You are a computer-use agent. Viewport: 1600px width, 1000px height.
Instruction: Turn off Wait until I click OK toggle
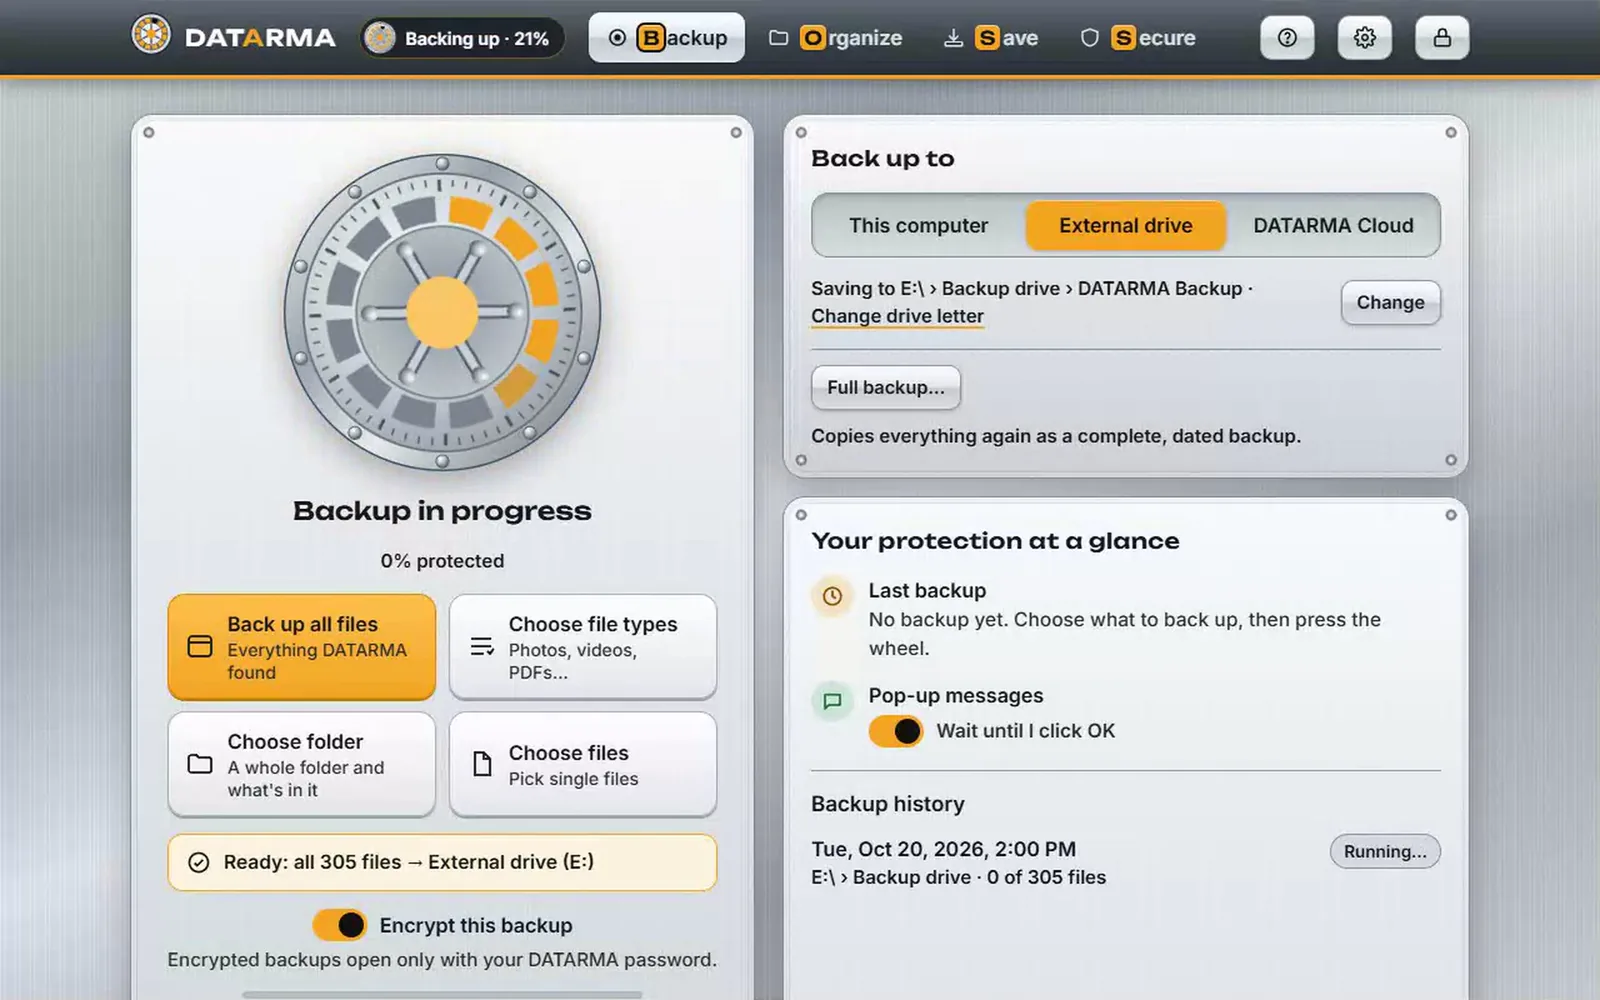tap(896, 731)
